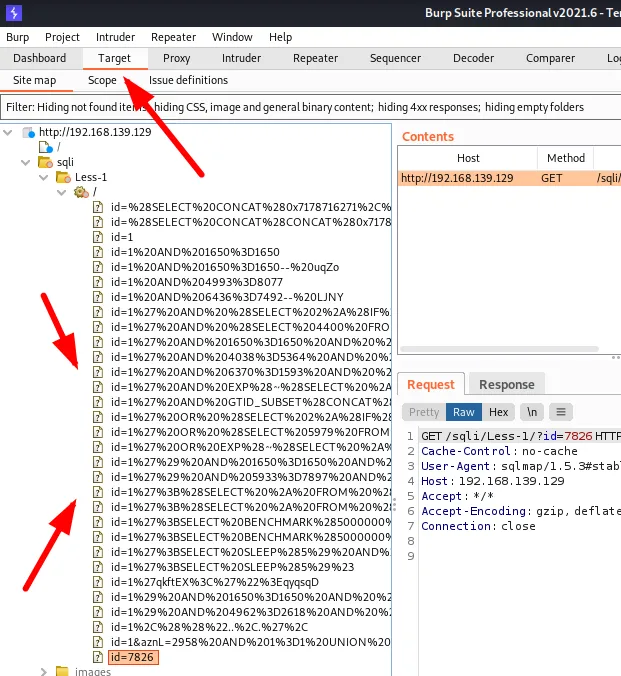
Task: Expand the images folder node
Action: point(44,671)
